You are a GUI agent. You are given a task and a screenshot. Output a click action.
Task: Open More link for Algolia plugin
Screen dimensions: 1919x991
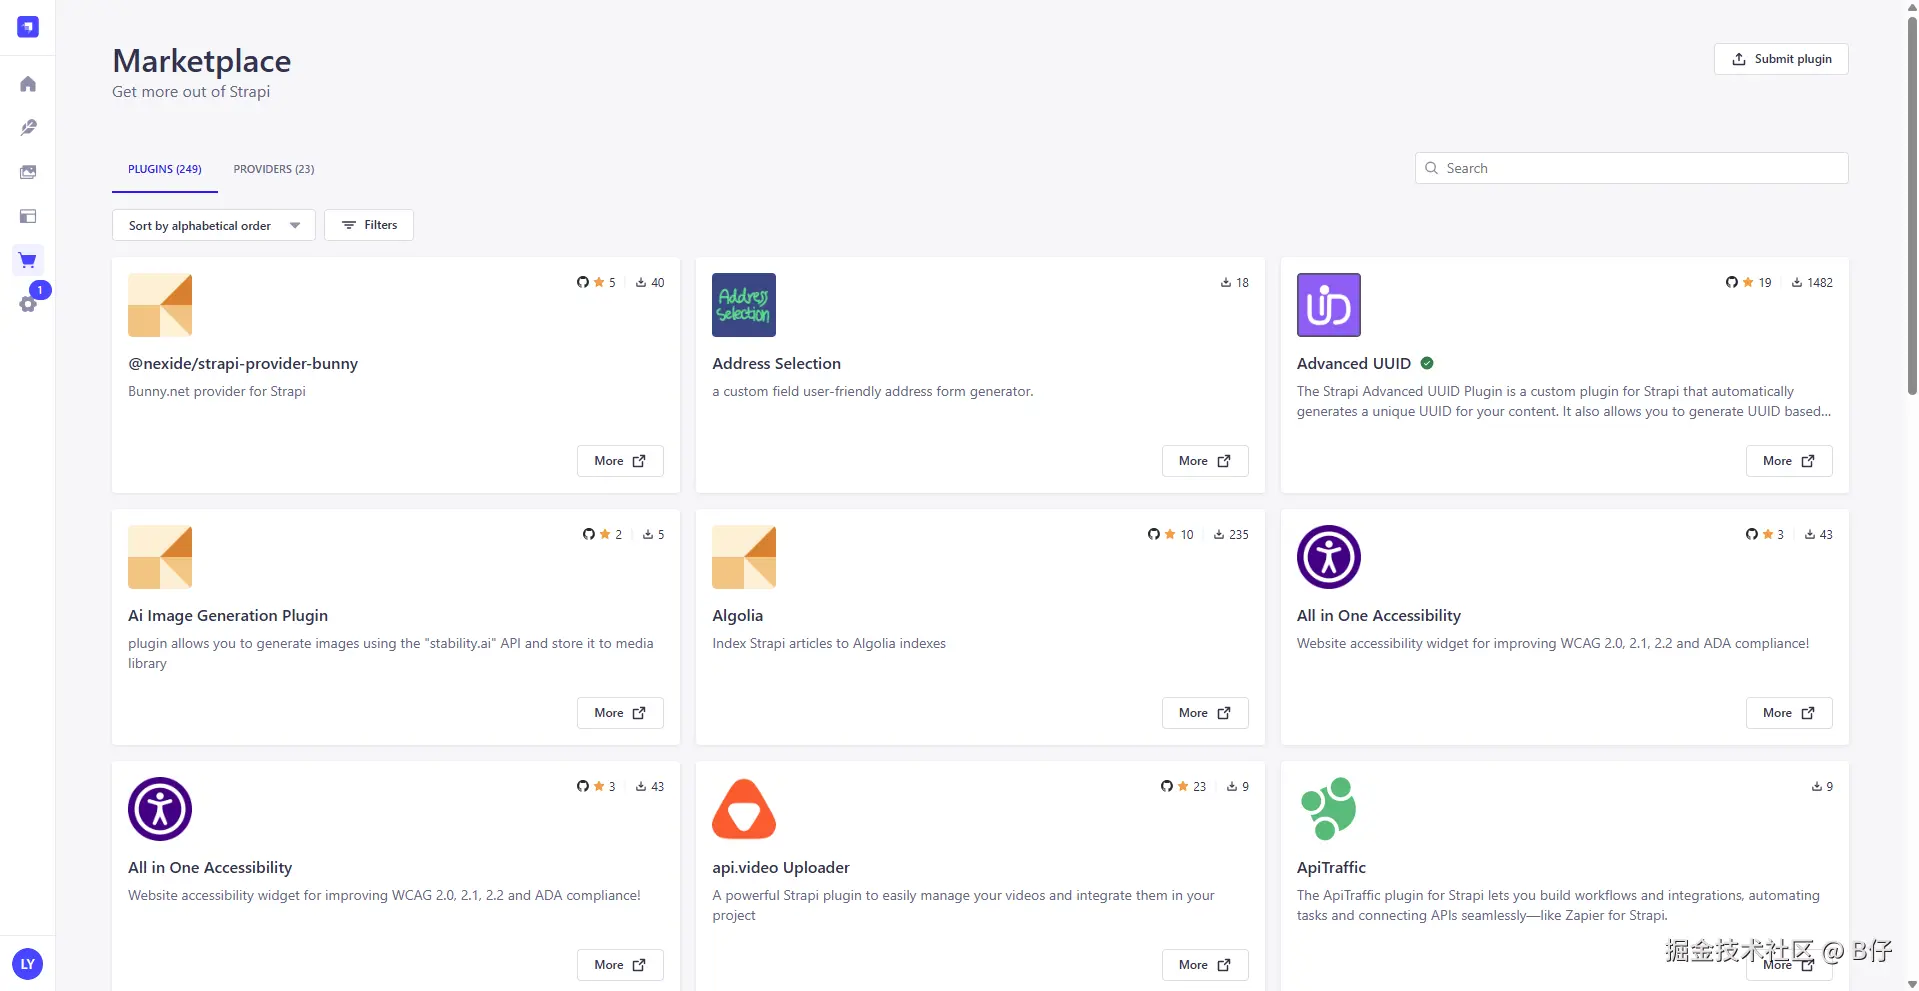1204,713
